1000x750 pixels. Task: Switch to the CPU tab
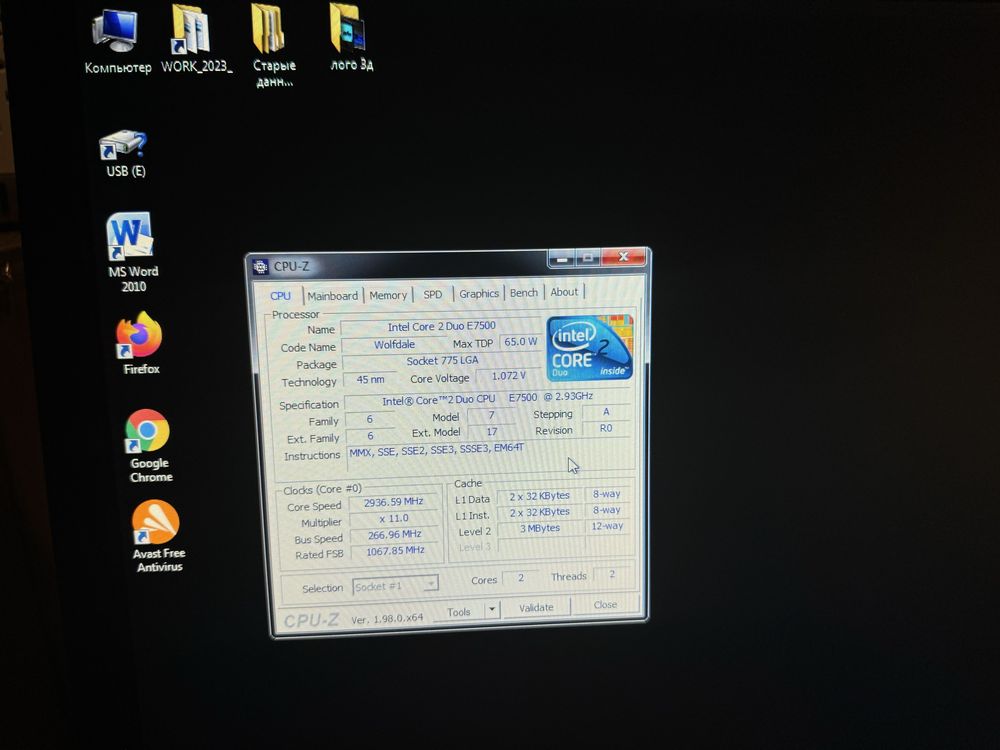tap(280, 296)
